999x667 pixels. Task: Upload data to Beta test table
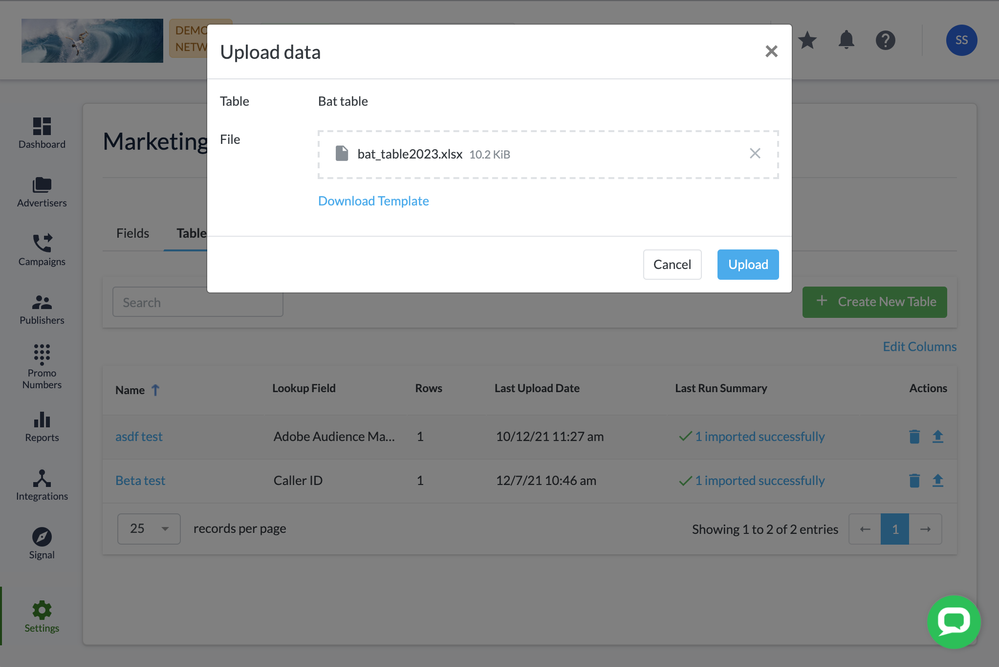click(x=938, y=481)
